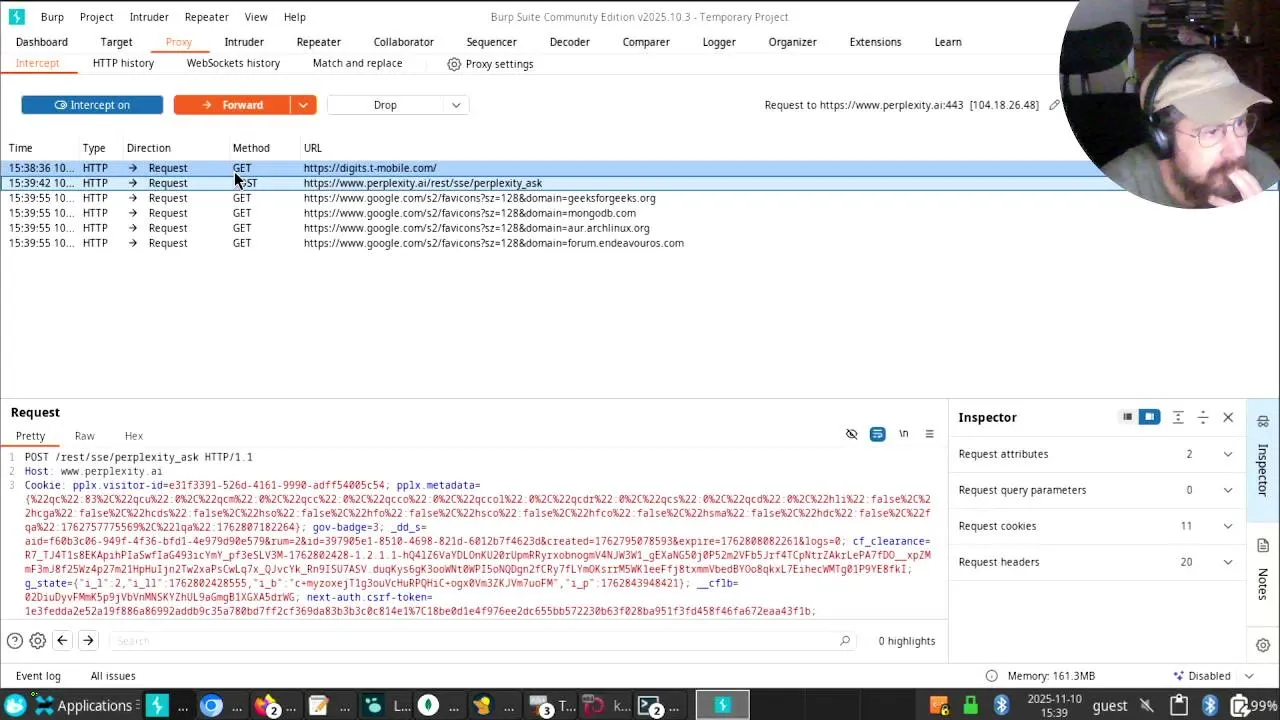The height and width of the screenshot is (720, 1280).
Task: Open the Disabled status dropdown
Action: tap(1215, 676)
